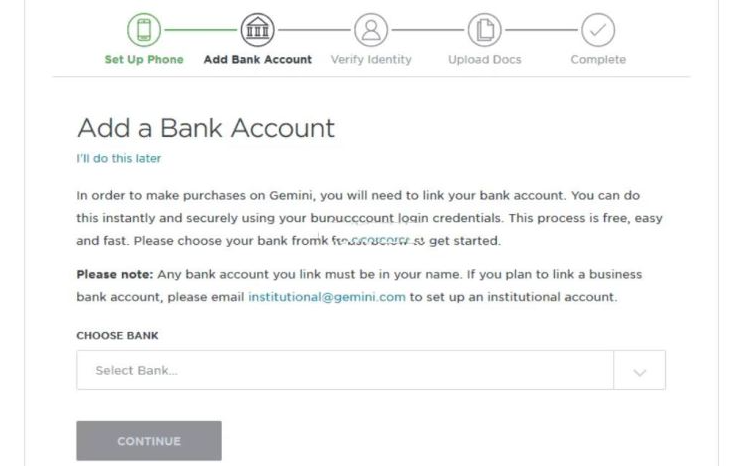Open the Select Bank combo box
Screen dimensions: 746x466
pyautogui.click(x=371, y=370)
